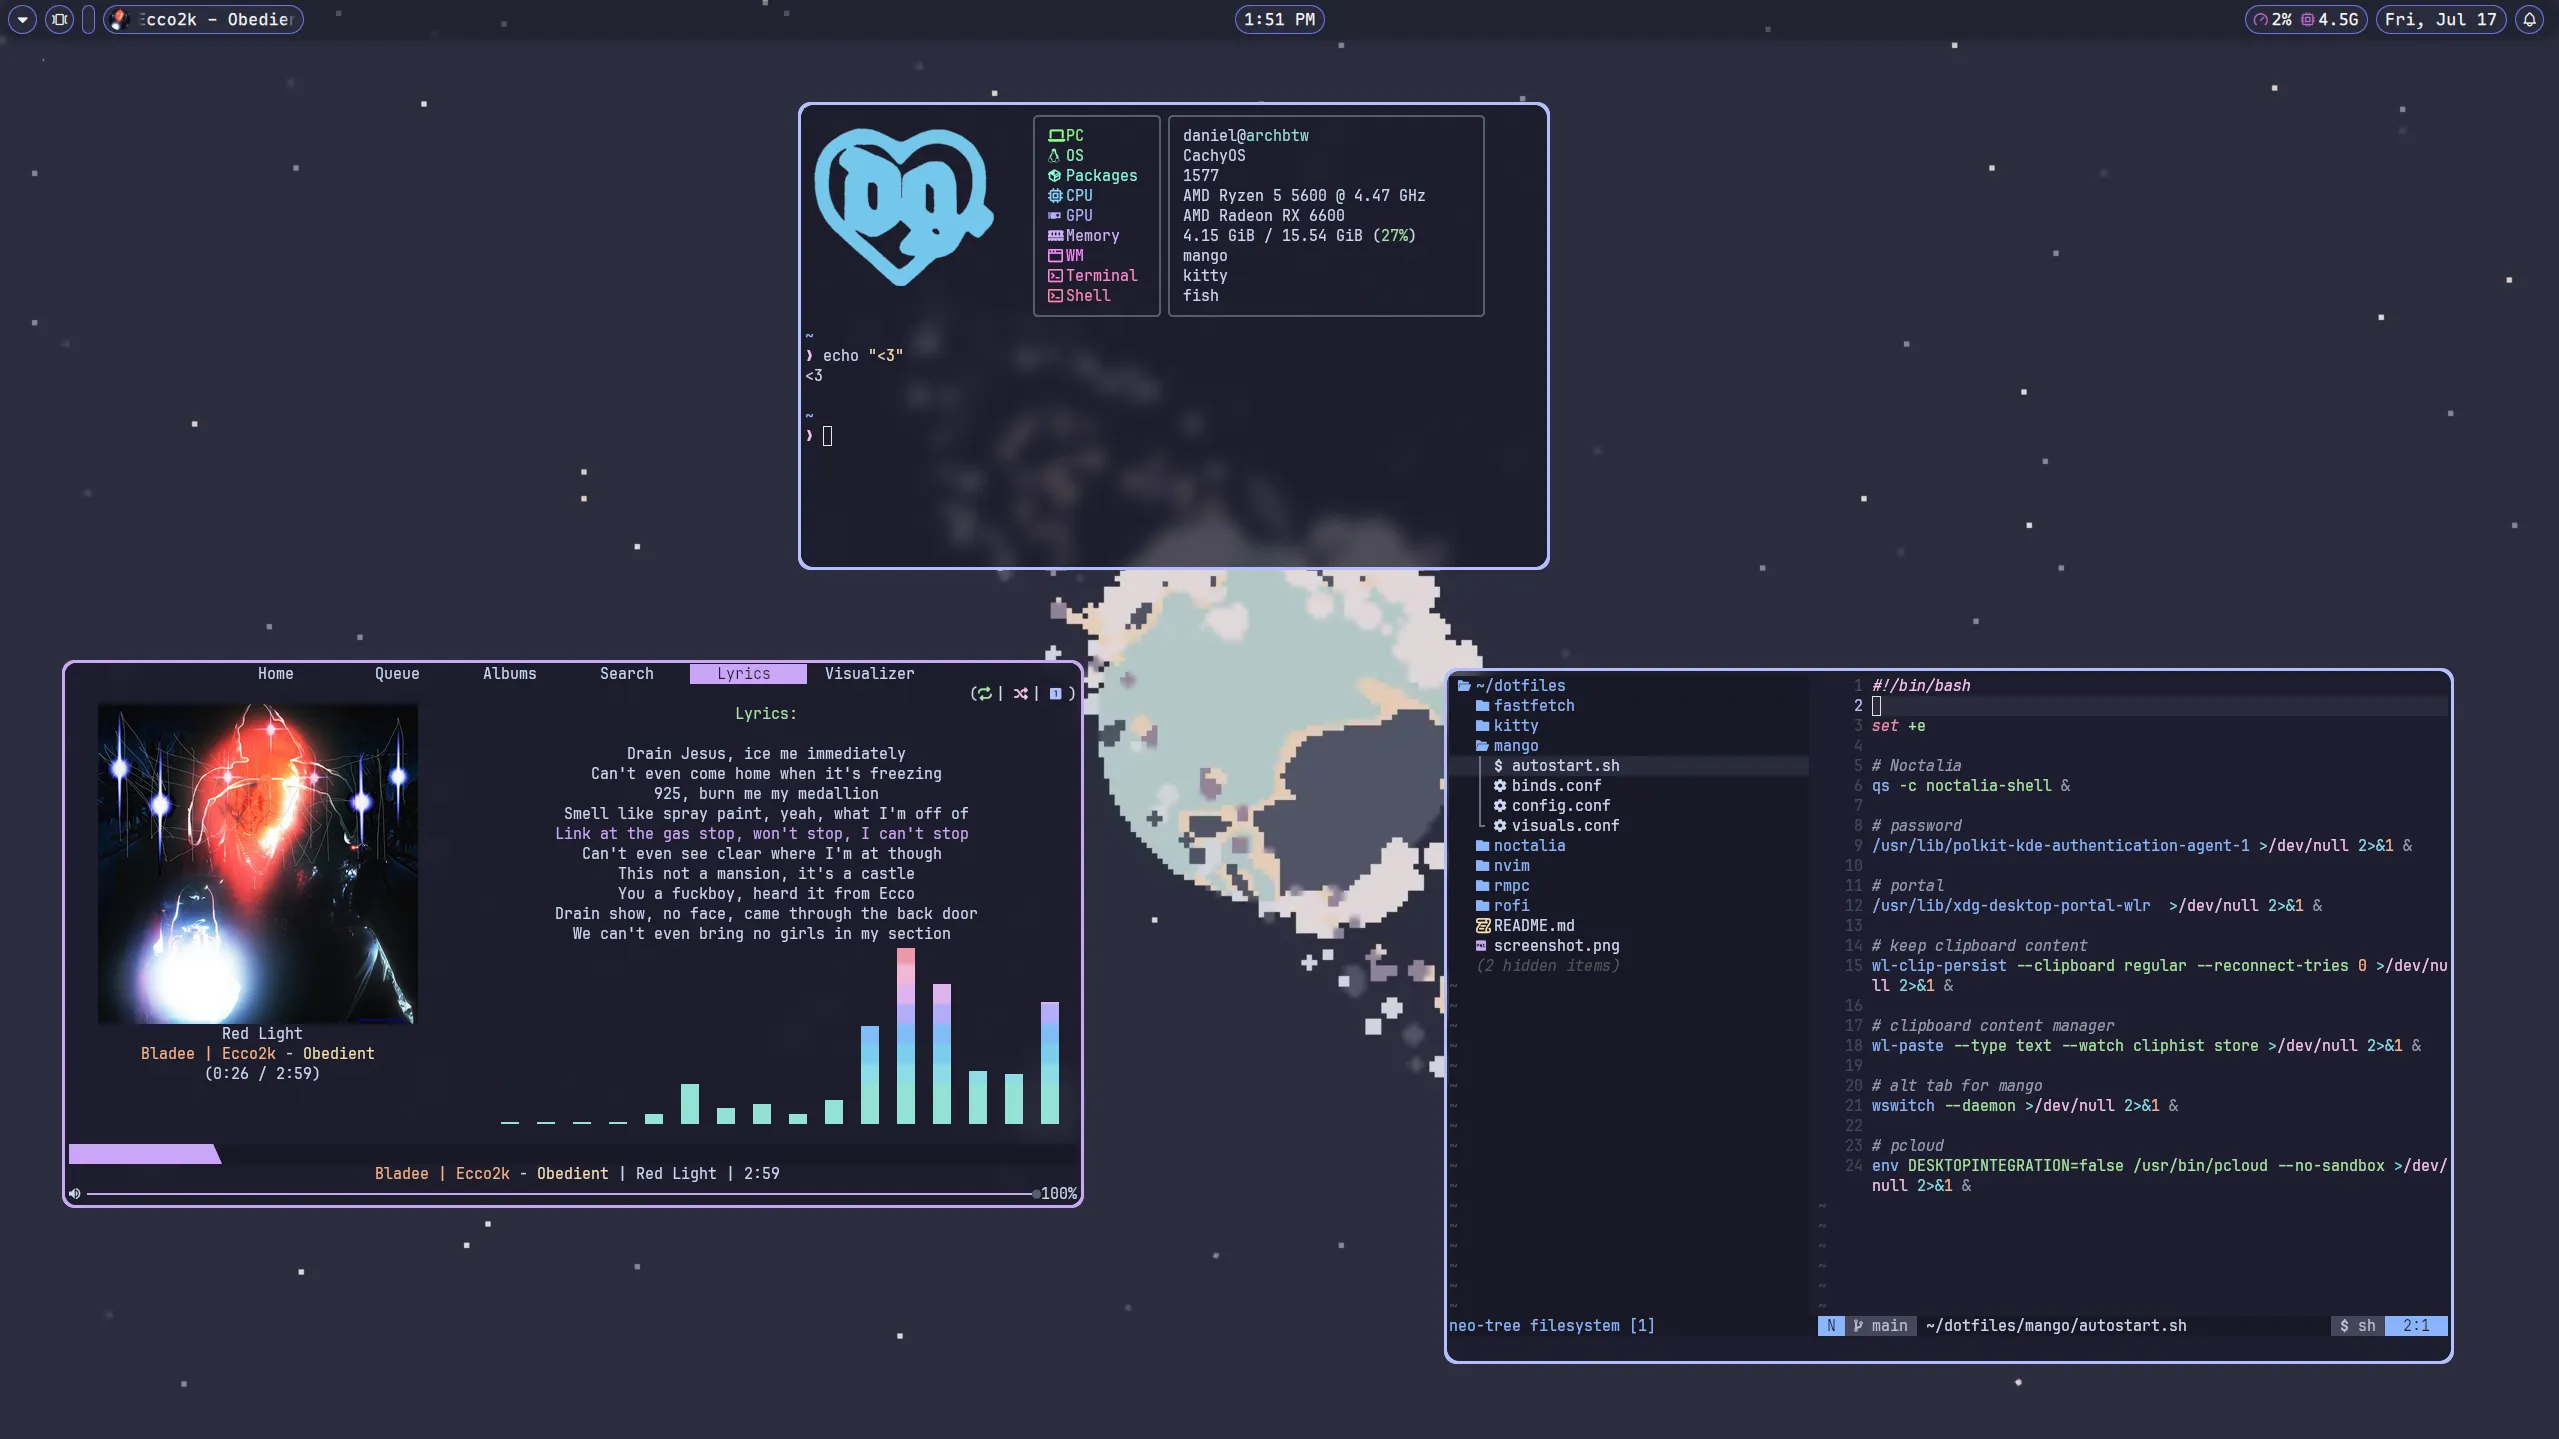Open notifications with the bell icon
The height and width of the screenshot is (1439, 2559).
tap(2529, 19)
